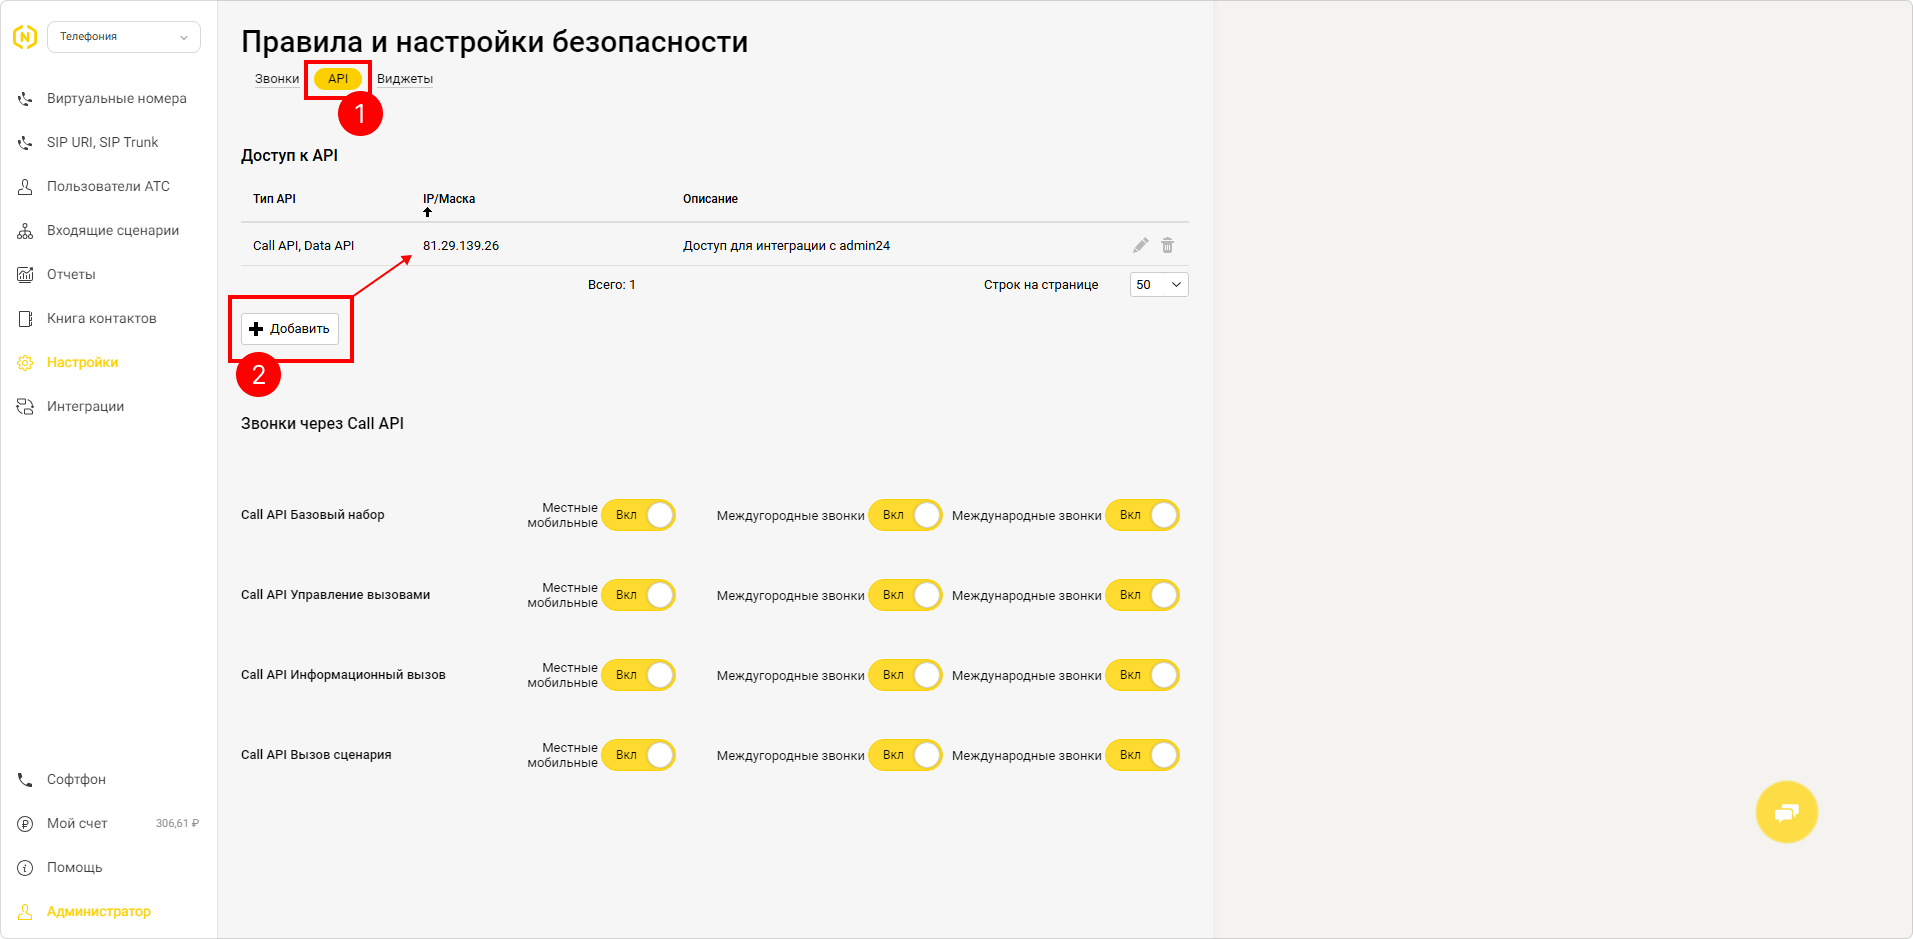Click the Настройки gear icon in sidebar
1913x939 pixels.
25,363
